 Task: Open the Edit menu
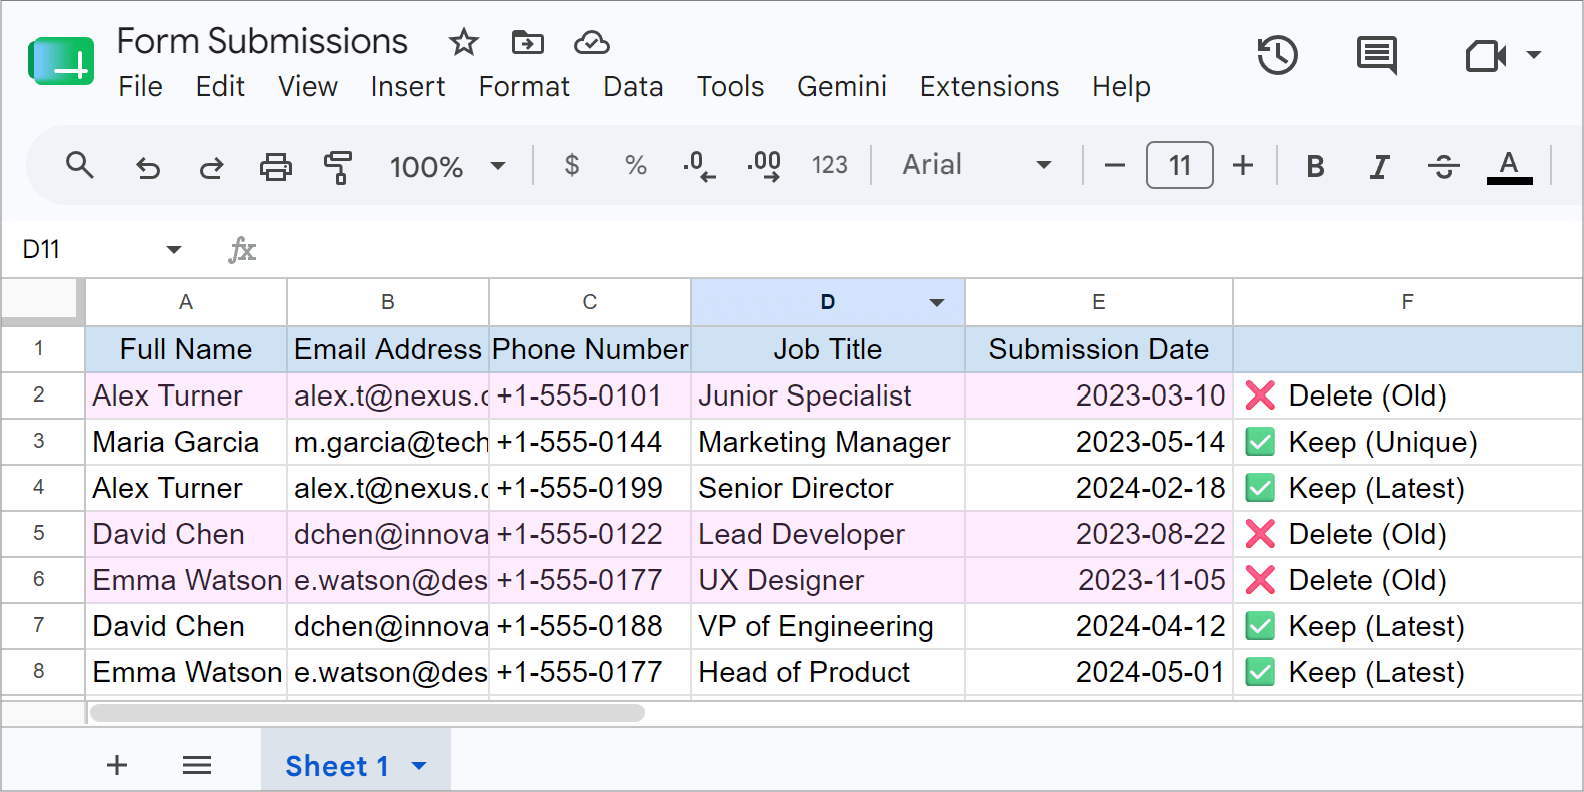pyautogui.click(x=220, y=87)
